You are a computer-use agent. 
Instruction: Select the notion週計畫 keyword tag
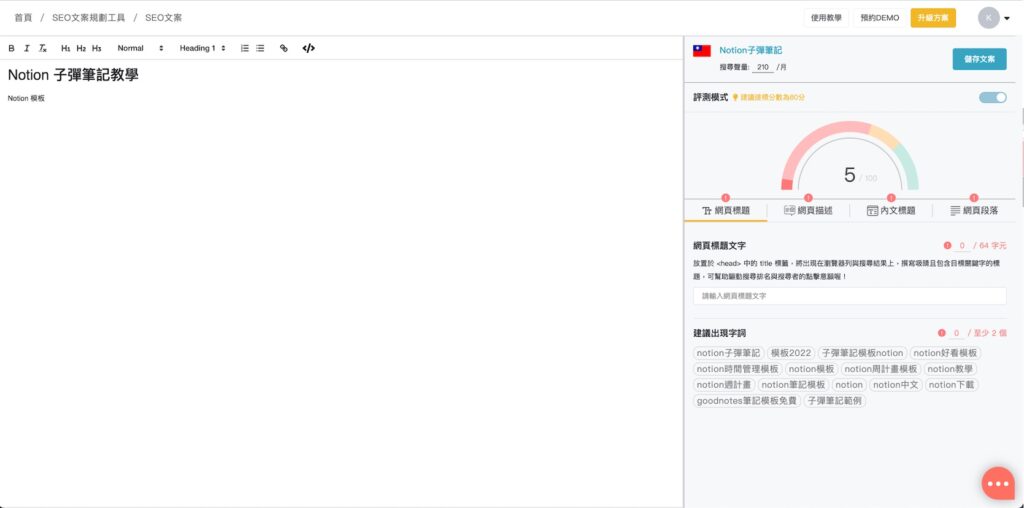(724, 385)
